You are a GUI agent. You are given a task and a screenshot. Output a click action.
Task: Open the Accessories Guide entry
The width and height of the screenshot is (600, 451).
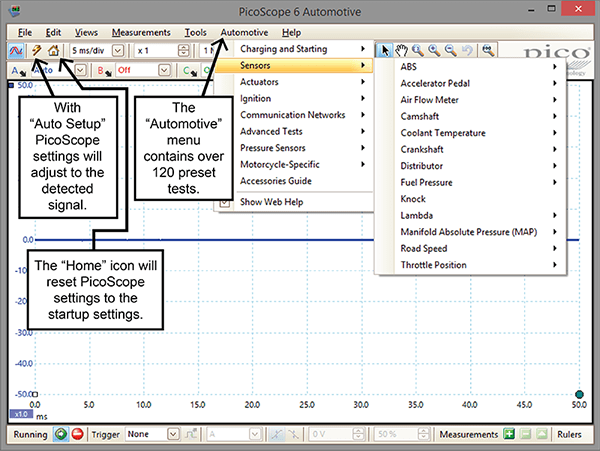point(293,181)
